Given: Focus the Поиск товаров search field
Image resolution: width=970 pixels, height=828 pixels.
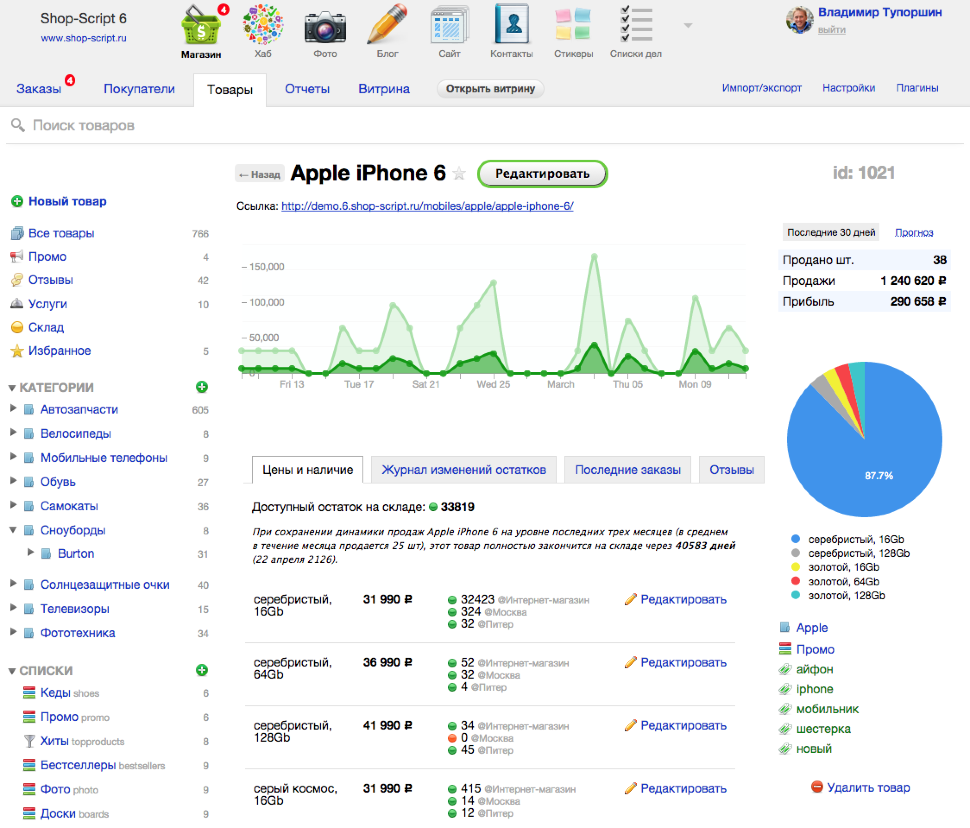Looking at the screenshot, I should point(483,126).
